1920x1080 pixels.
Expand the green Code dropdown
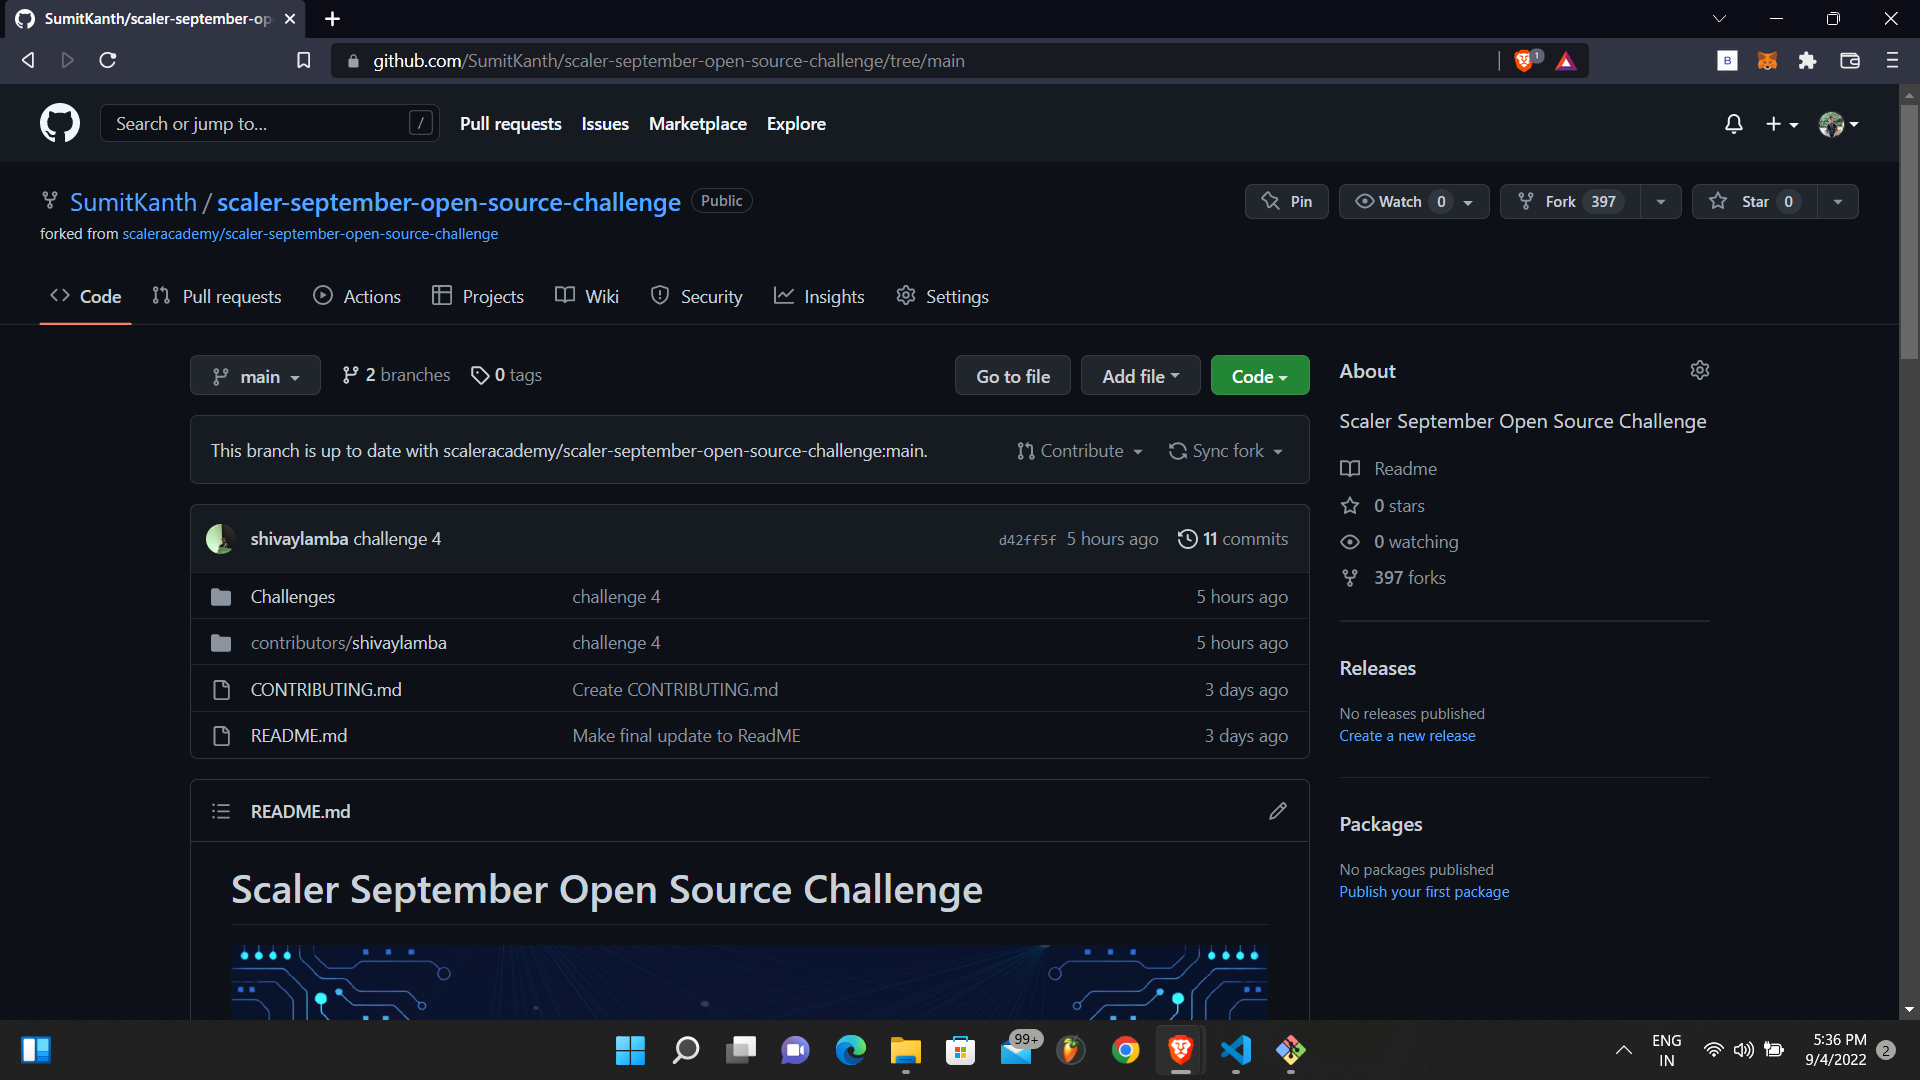[1259, 376]
